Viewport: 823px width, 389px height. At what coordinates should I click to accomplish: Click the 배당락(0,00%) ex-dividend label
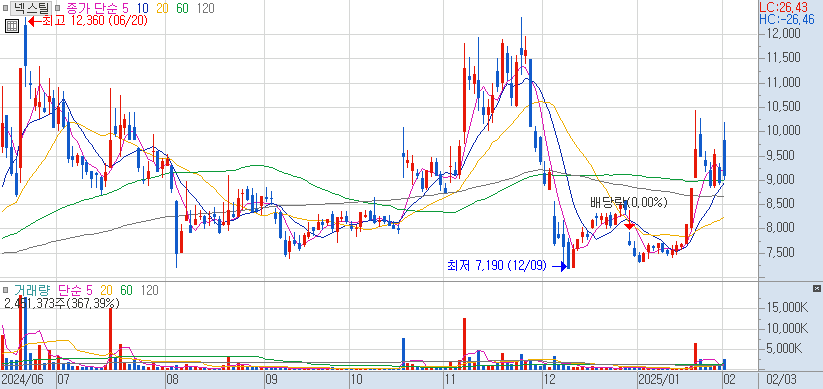(x=628, y=202)
